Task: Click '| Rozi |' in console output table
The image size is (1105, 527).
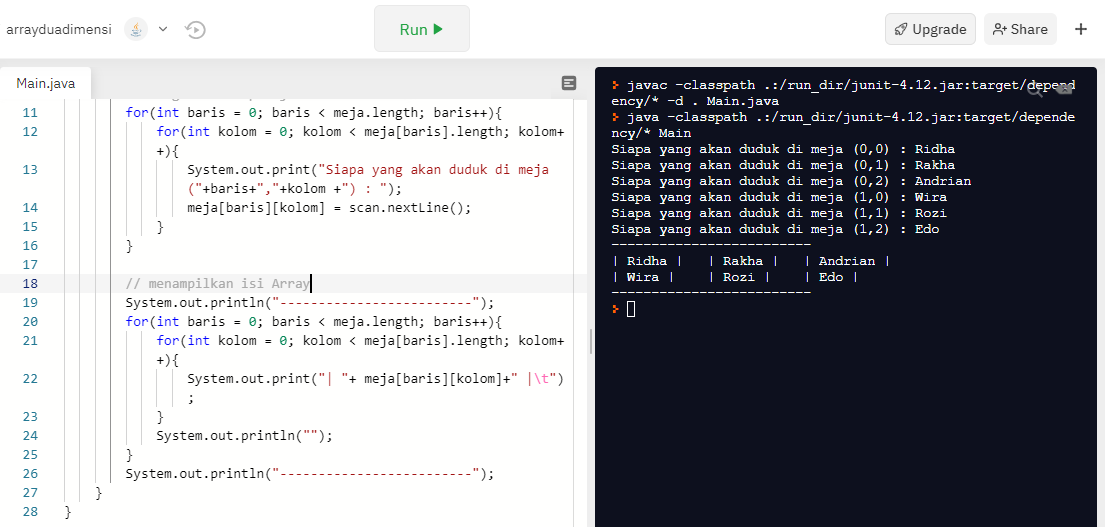Action: click(x=739, y=278)
